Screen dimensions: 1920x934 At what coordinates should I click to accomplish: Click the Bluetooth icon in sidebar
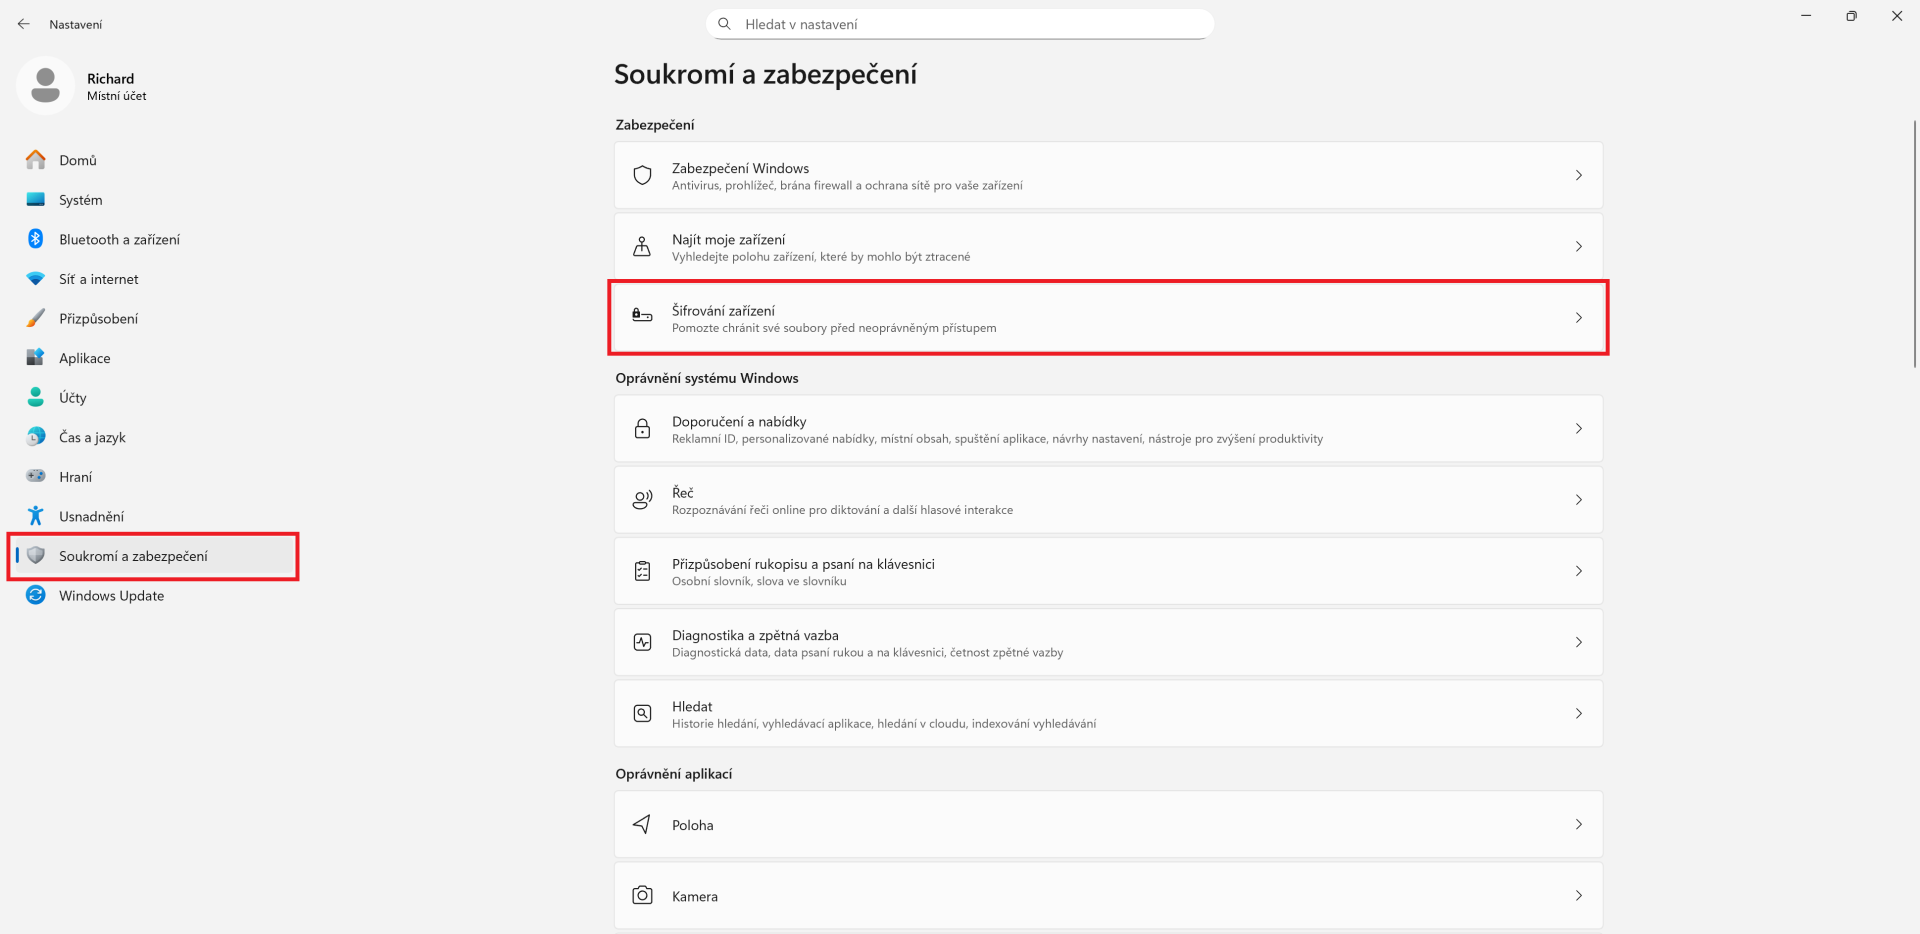click(x=36, y=239)
